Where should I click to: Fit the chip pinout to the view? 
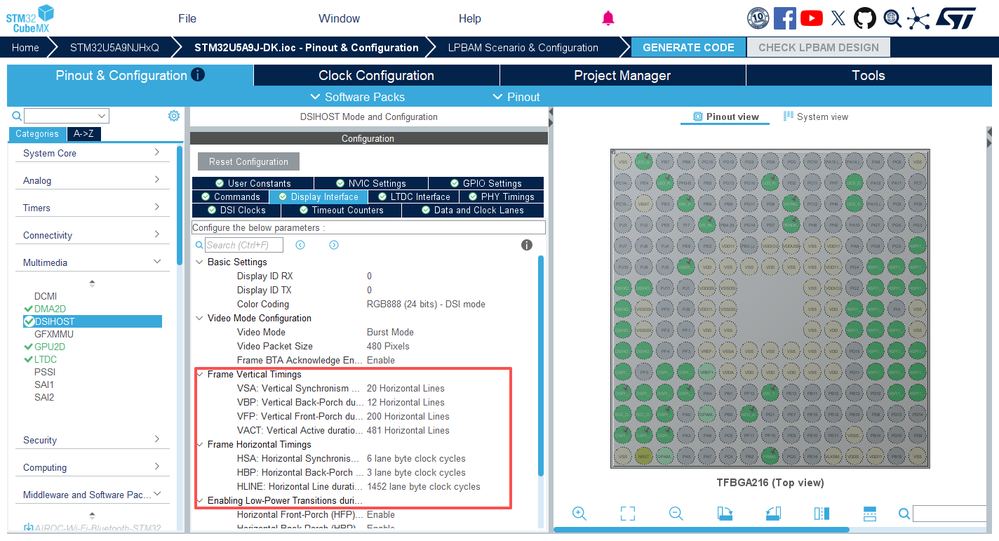tap(628, 513)
